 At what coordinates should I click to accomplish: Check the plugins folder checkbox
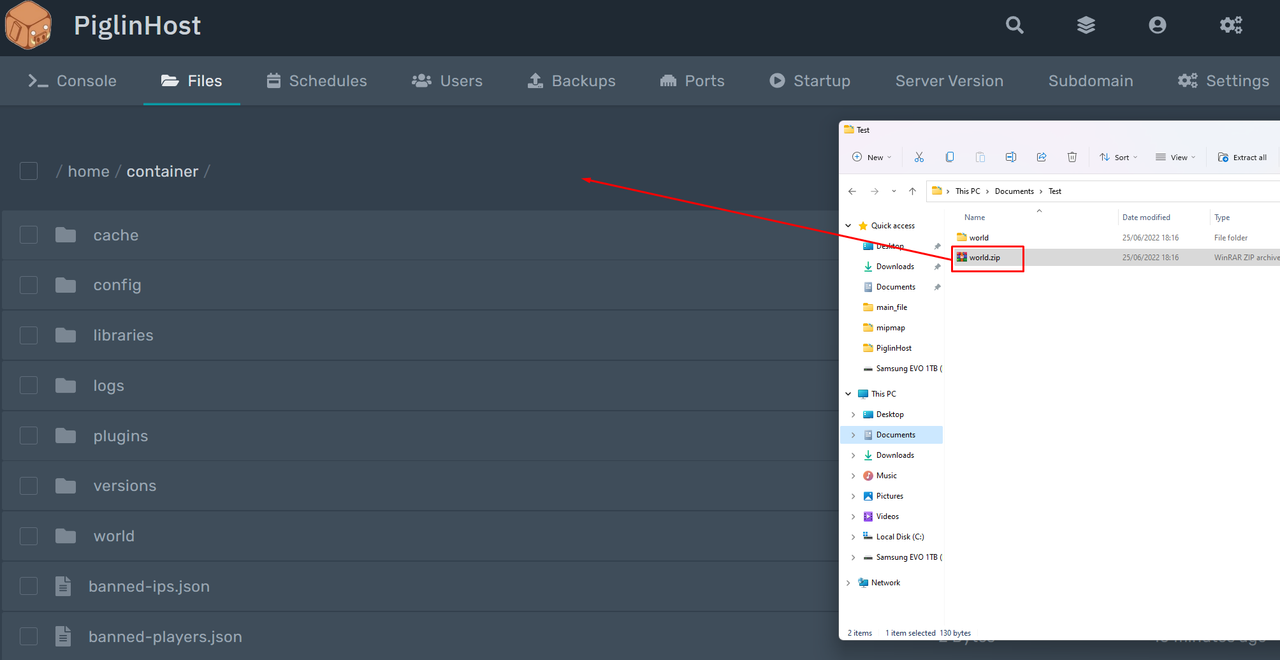coord(29,436)
